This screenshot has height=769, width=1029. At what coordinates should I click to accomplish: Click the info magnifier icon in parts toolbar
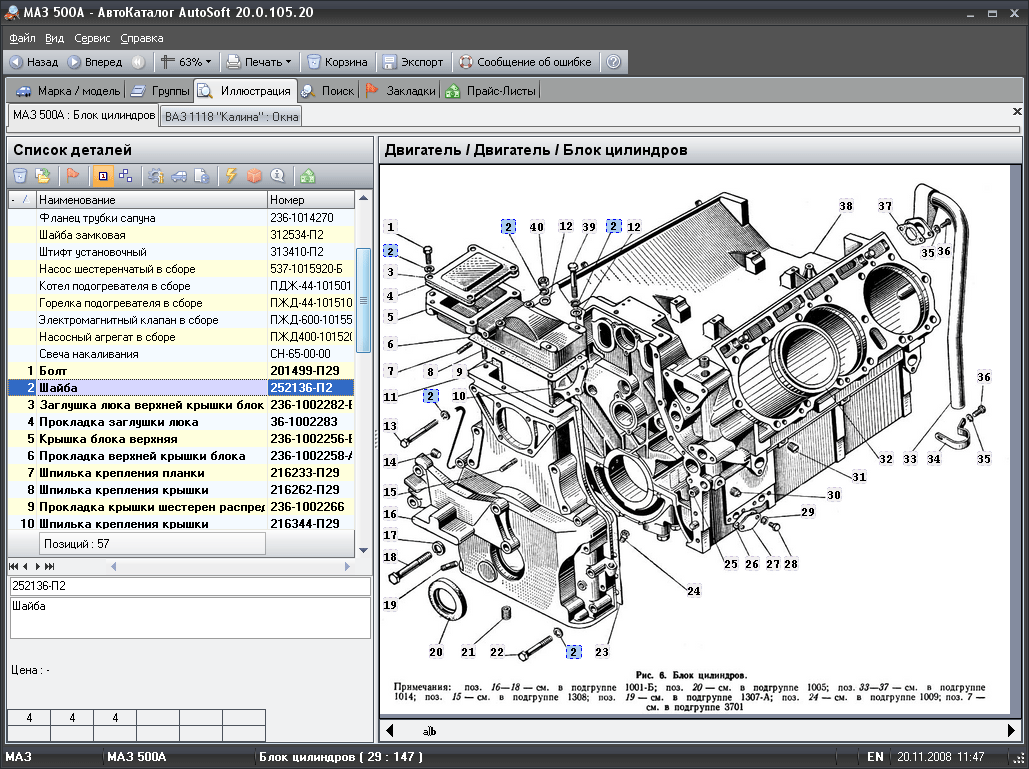[278, 176]
